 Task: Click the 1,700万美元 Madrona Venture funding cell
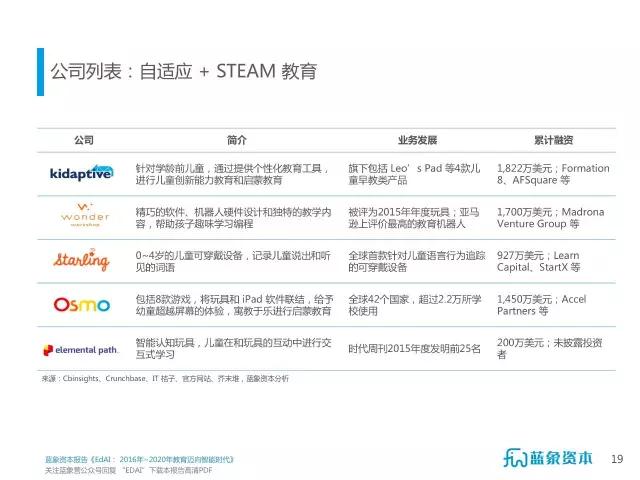coord(551,218)
